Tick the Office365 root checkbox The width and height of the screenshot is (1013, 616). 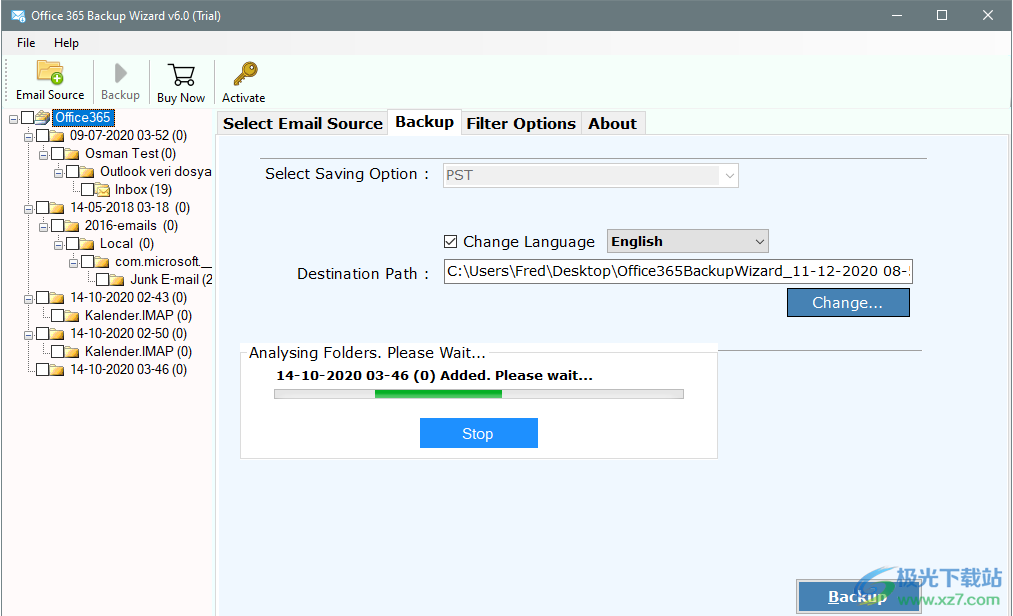point(26,117)
